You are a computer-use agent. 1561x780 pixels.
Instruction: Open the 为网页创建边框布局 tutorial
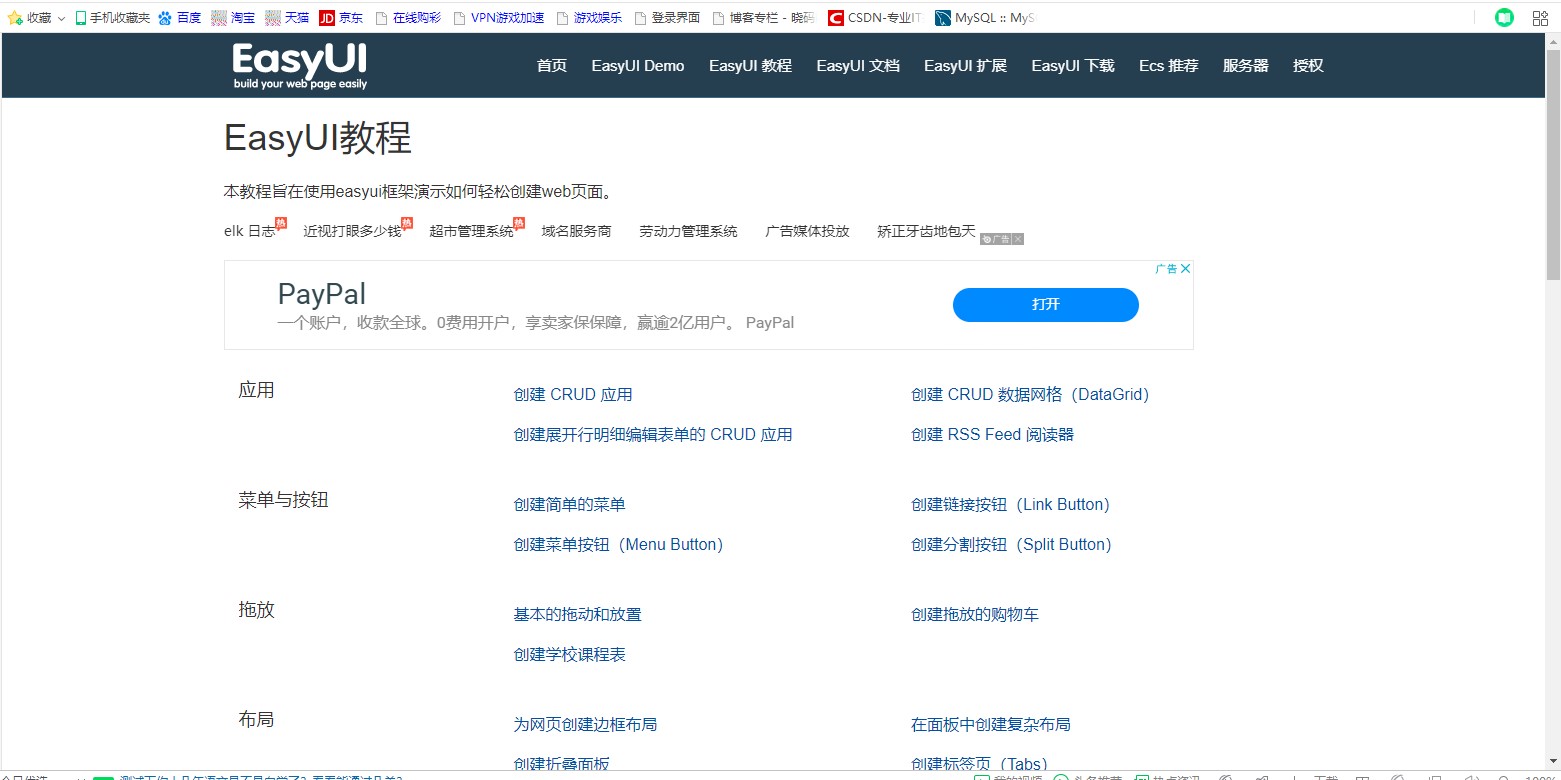(585, 725)
